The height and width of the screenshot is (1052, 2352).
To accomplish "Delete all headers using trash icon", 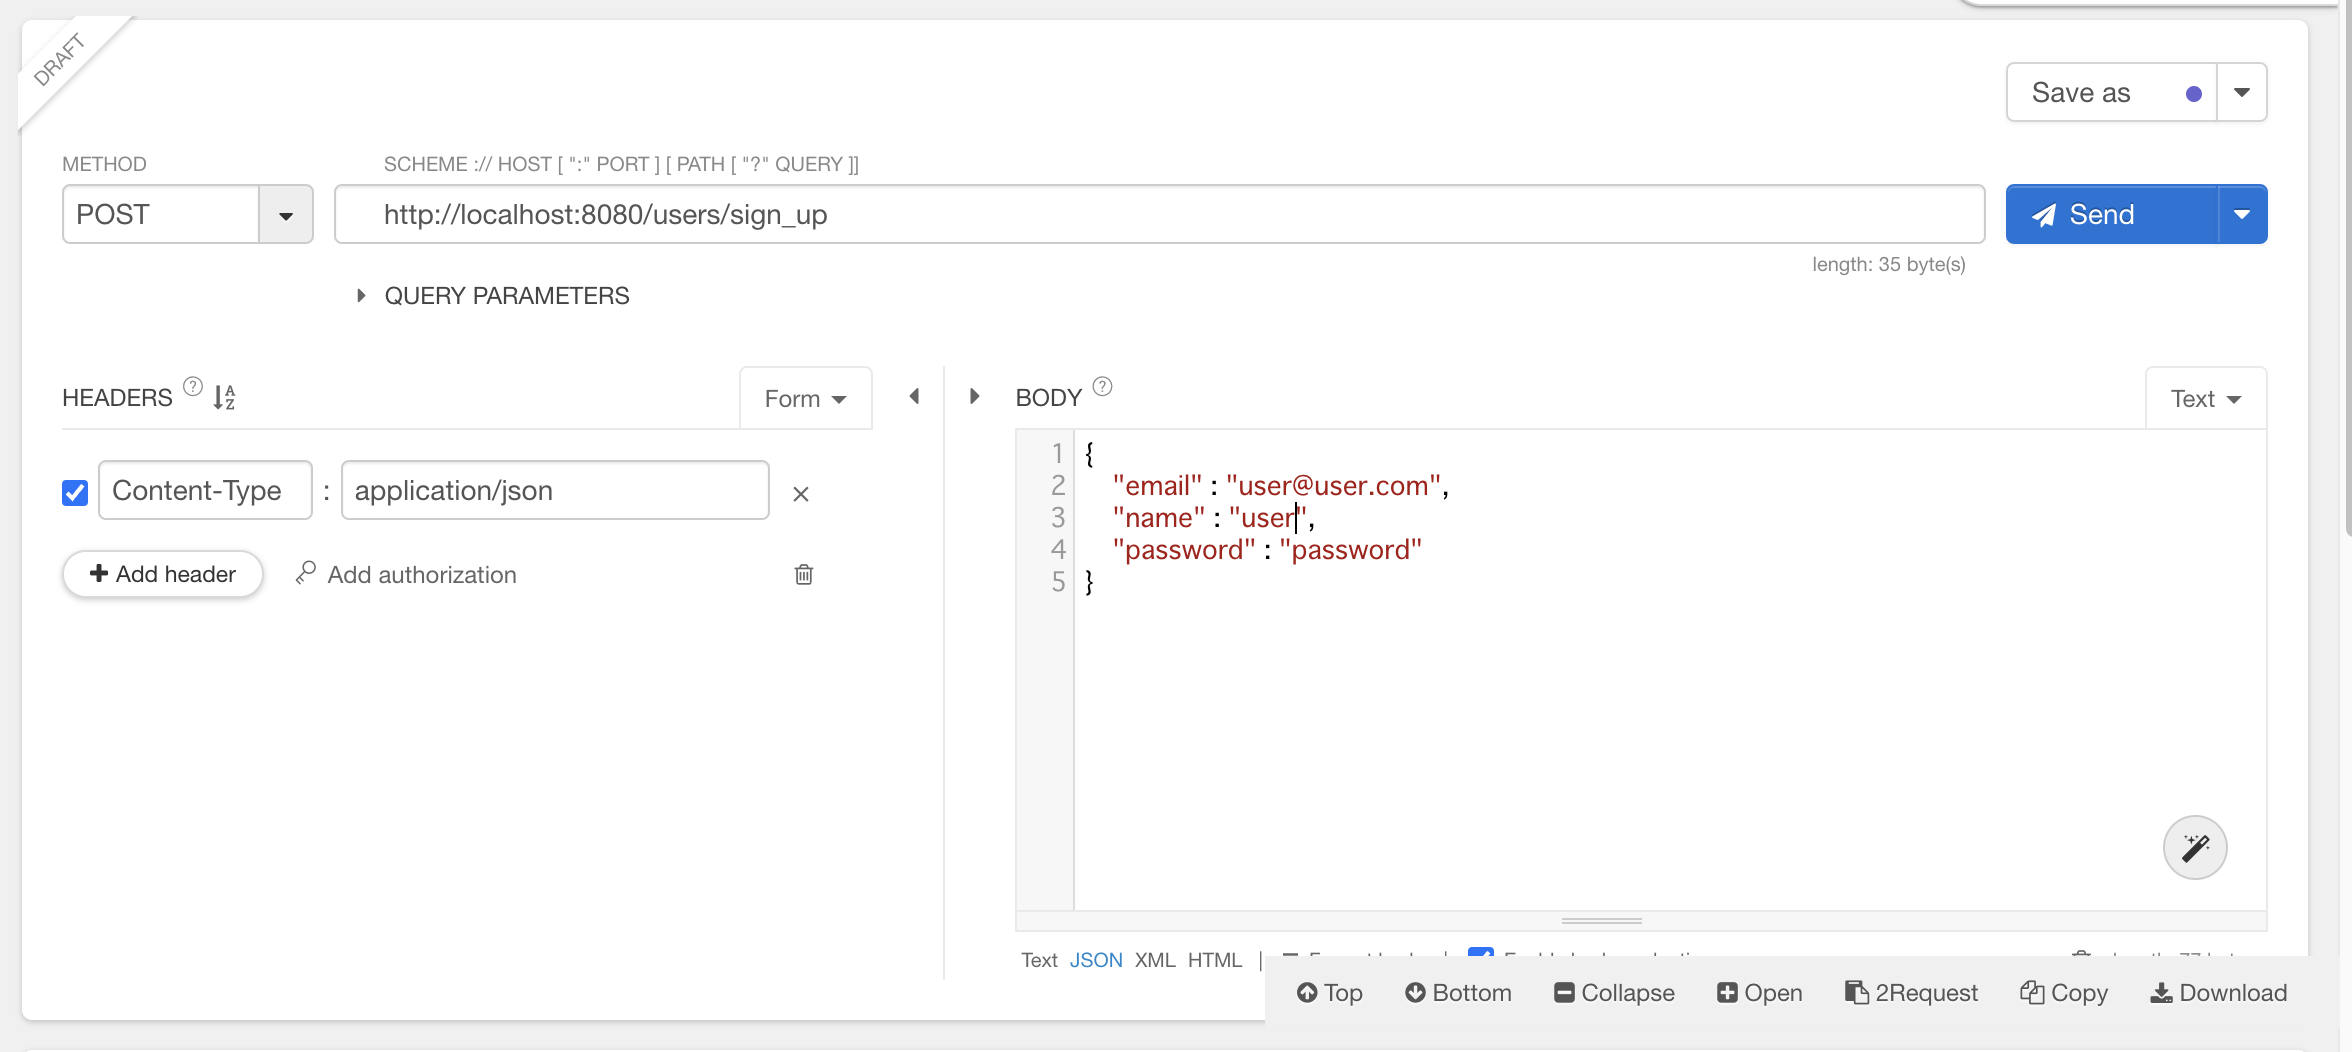I will (x=803, y=574).
